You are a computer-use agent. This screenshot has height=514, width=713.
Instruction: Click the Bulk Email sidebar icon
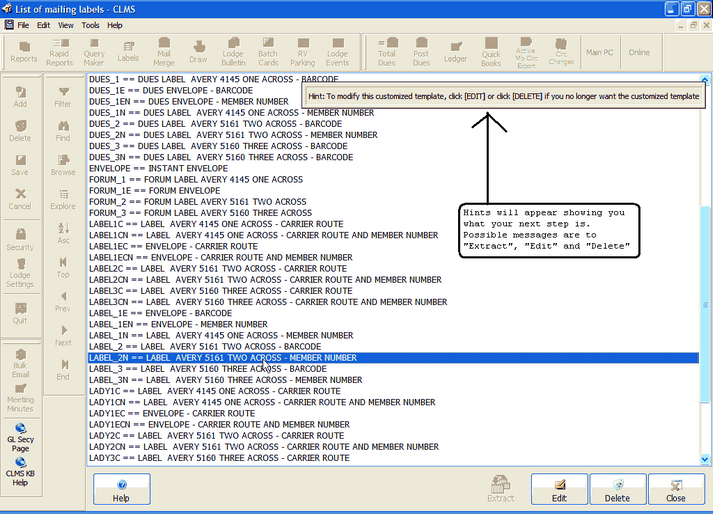[x=21, y=361]
